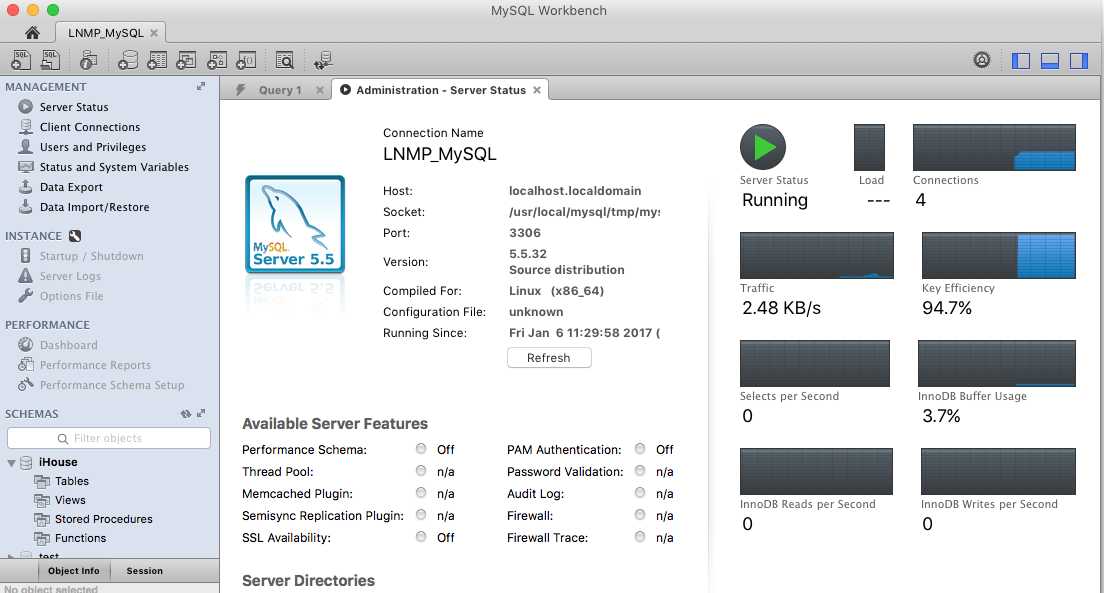Open Server Status in Management
1104x593 pixels.
point(74,107)
